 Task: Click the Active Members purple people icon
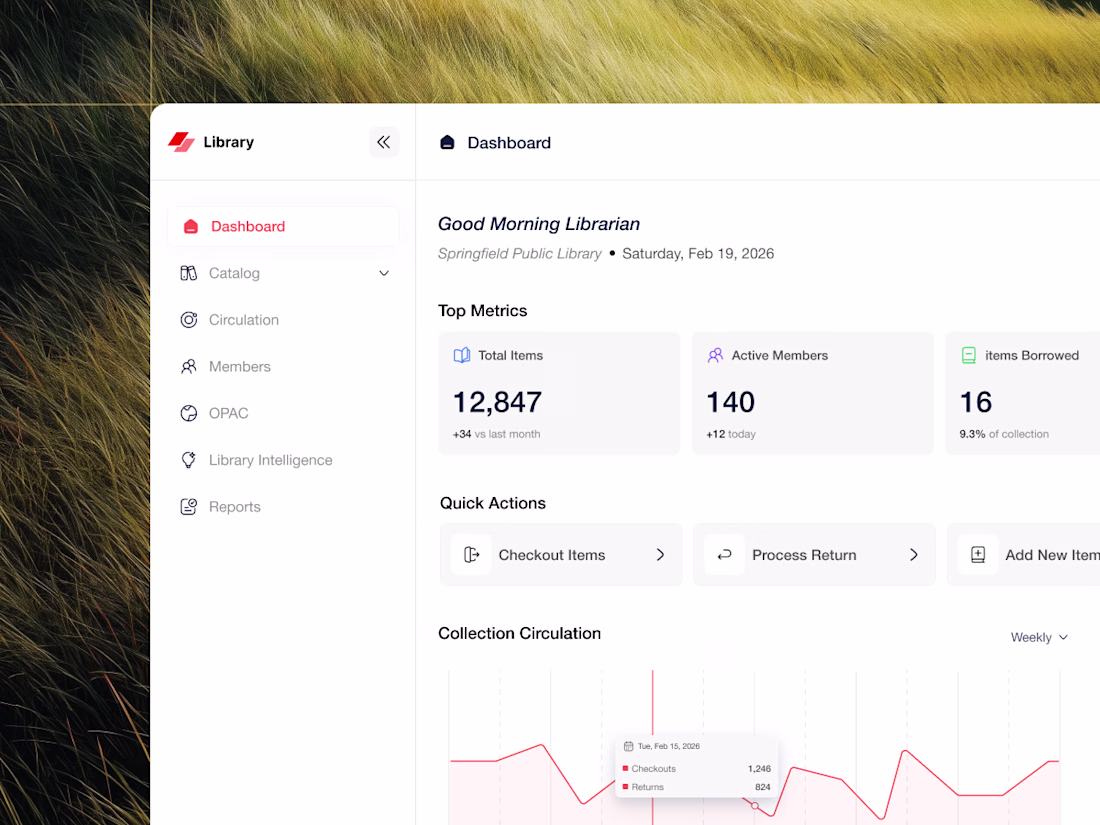[x=715, y=356]
